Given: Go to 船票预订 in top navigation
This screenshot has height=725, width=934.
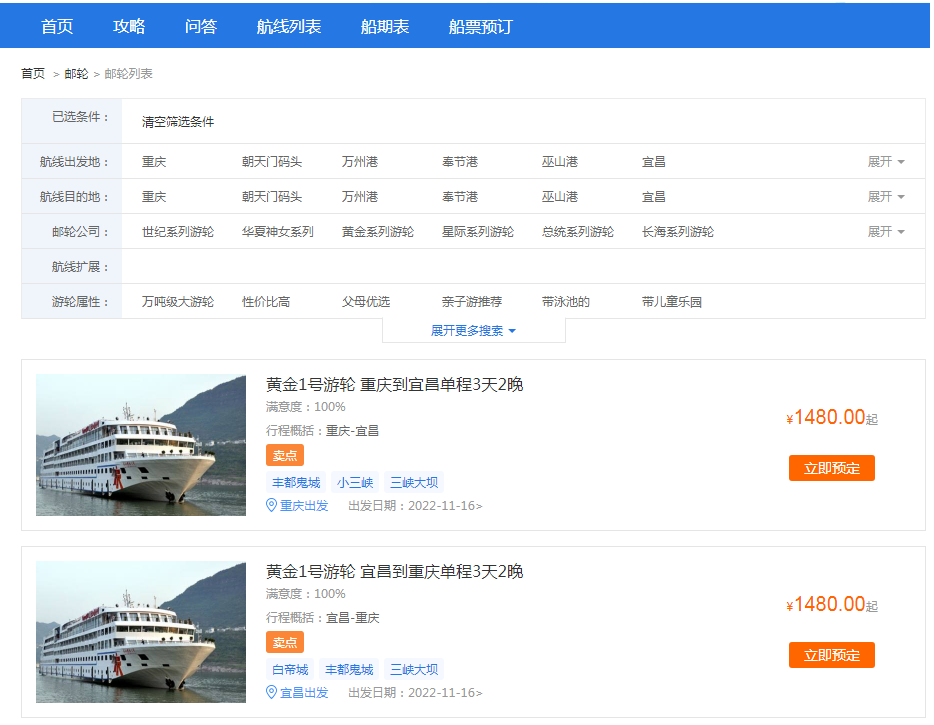Looking at the screenshot, I should tap(480, 27).
